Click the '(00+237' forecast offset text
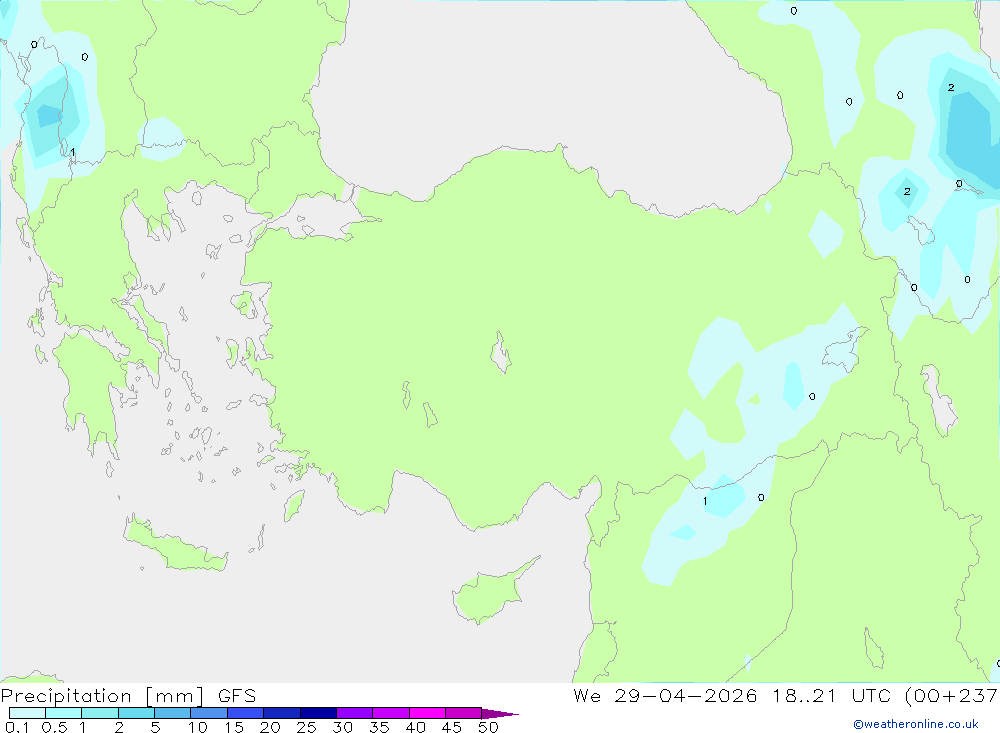 tap(951, 696)
